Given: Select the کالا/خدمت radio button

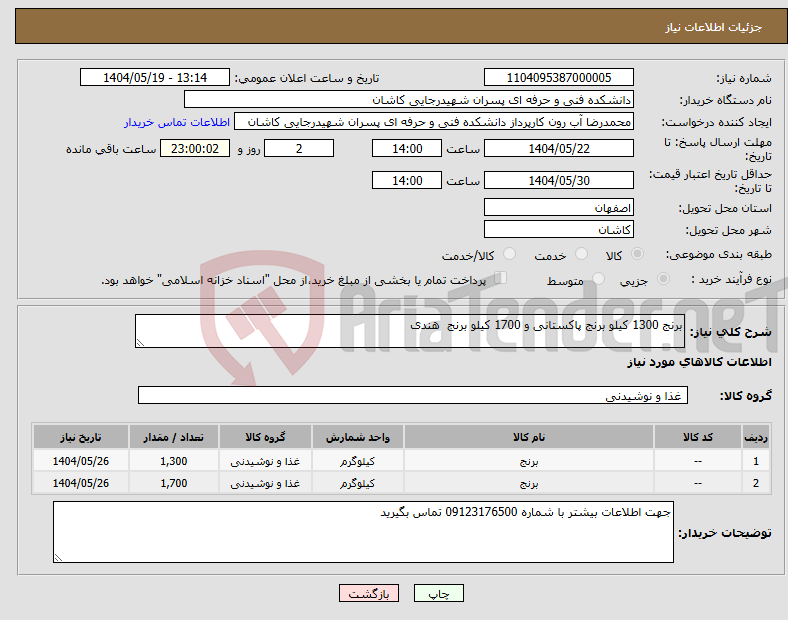Looking at the screenshot, I should pos(510,256).
